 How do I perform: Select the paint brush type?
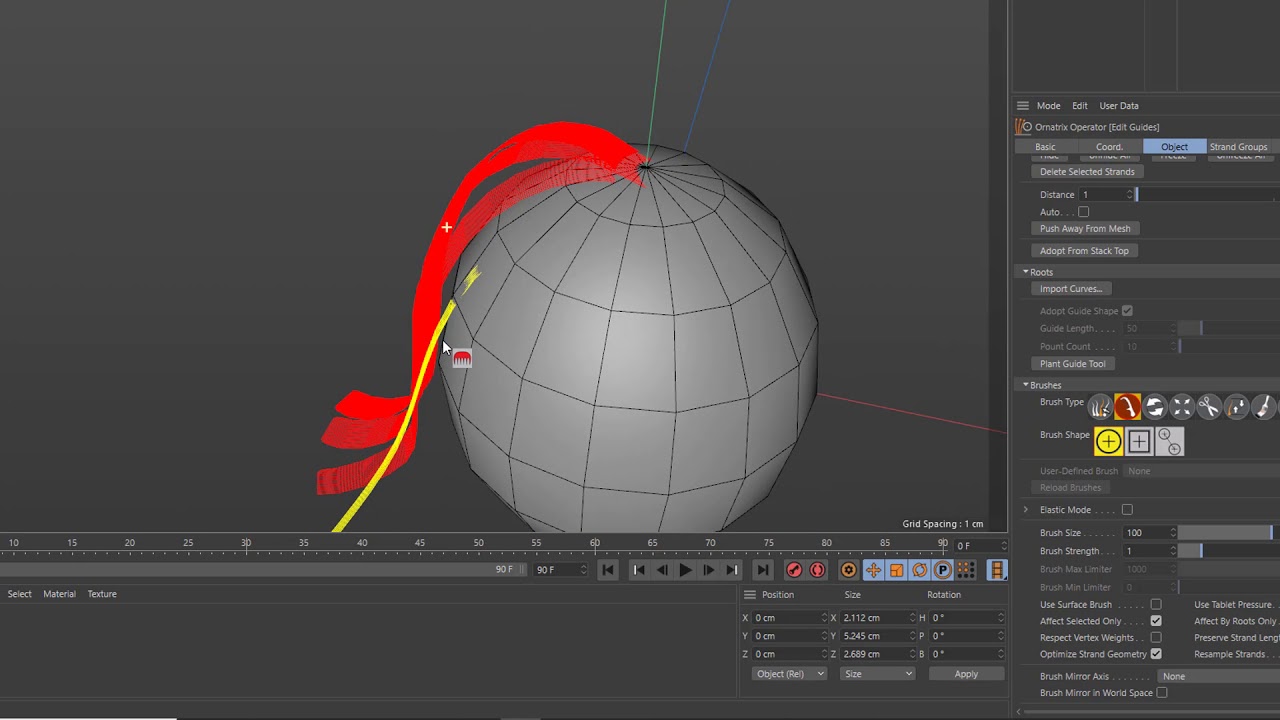click(x=1263, y=407)
